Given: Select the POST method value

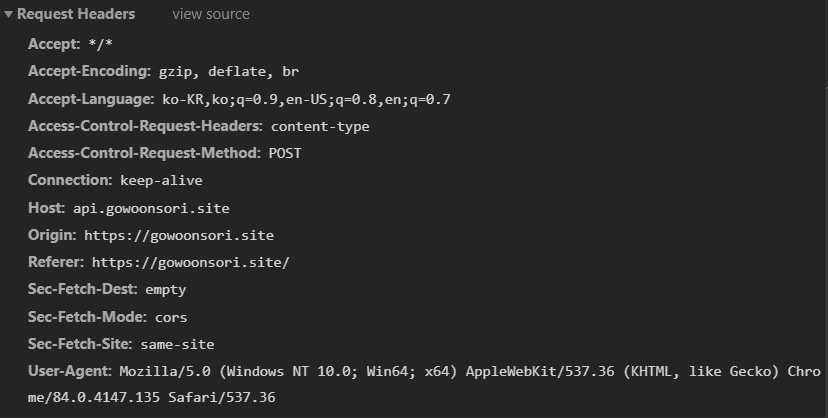Looking at the screenshot, I should 285,153.
